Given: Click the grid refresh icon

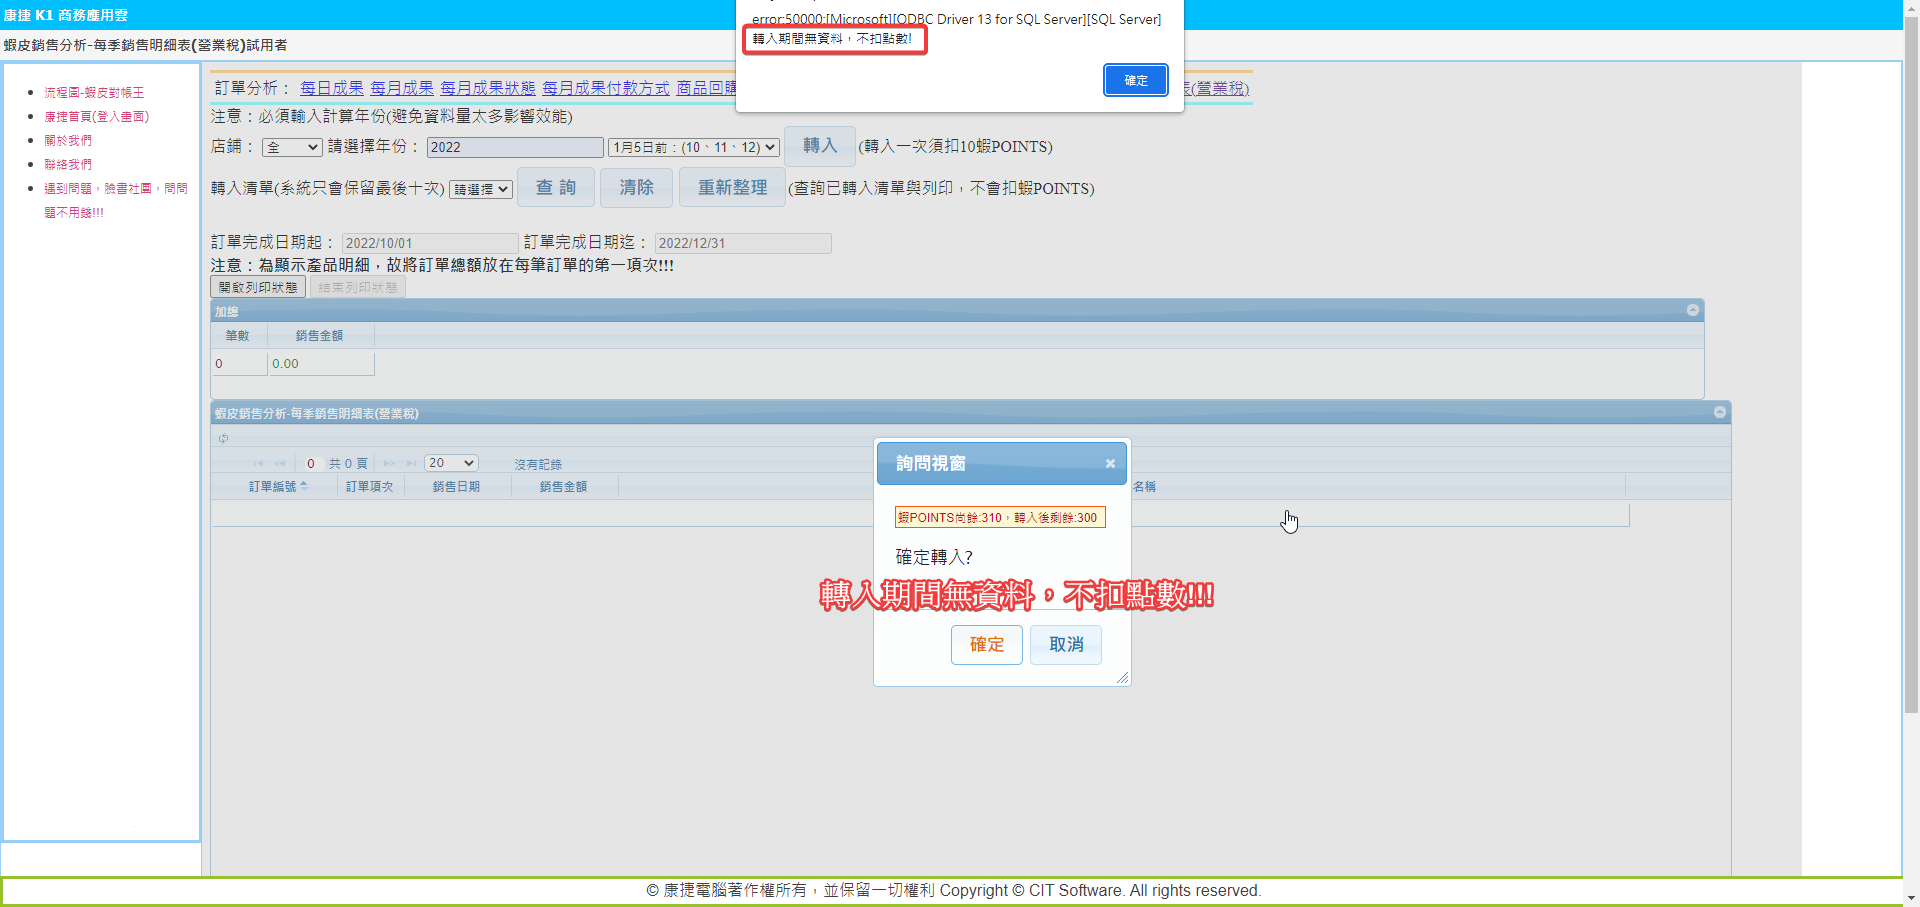Looking at the screenshot, I should 224,439.
